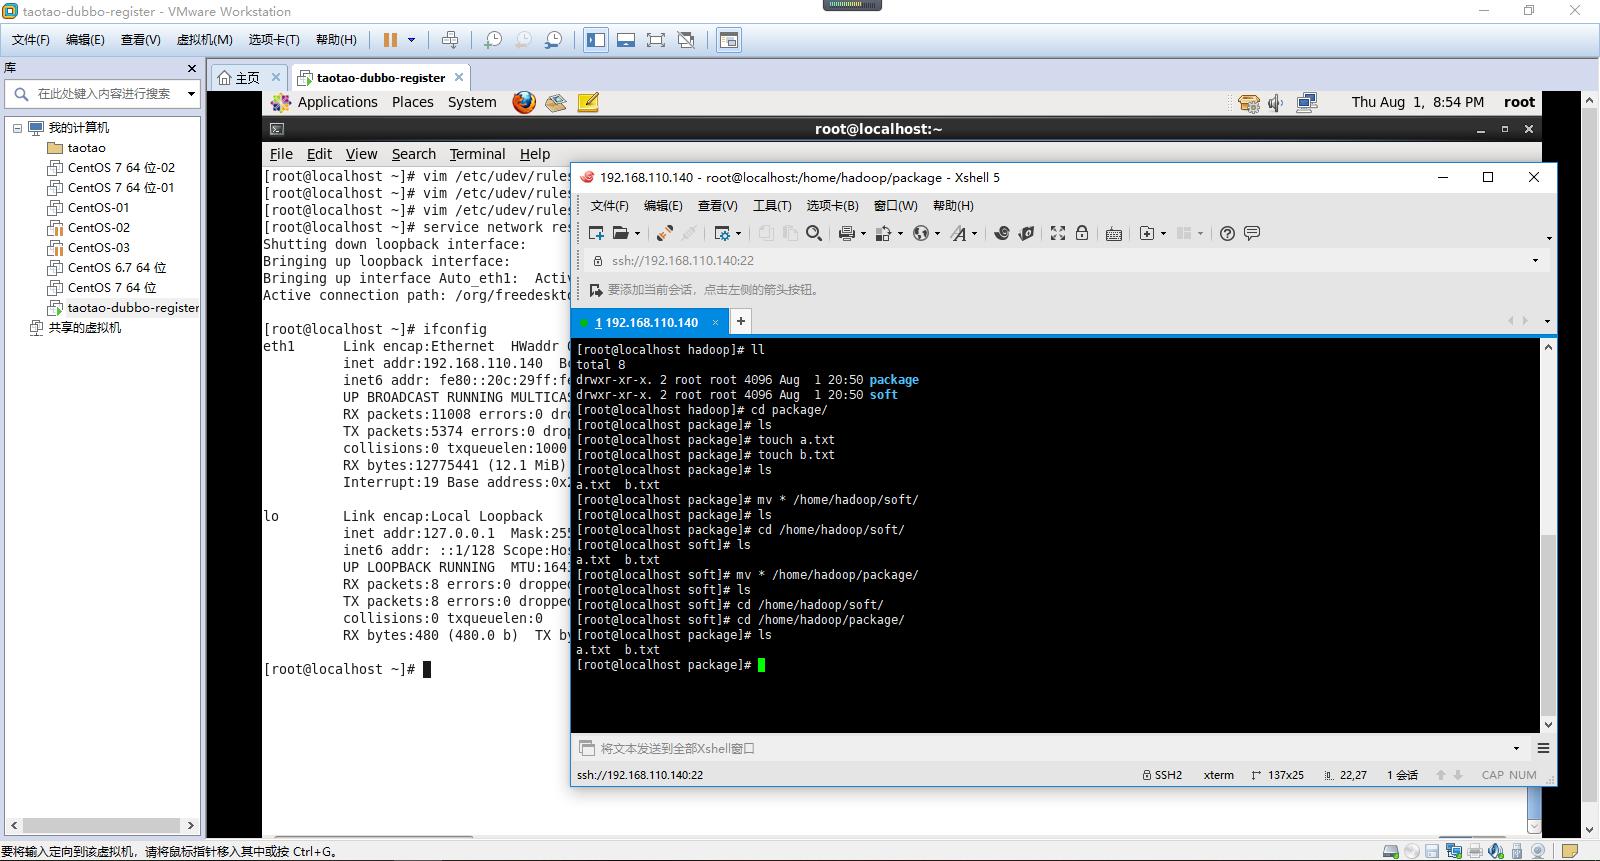The height and width of the screenshot is (861, 1600).
Task: Click the Xshell virtual keyboard icon
Action: 1114,233
